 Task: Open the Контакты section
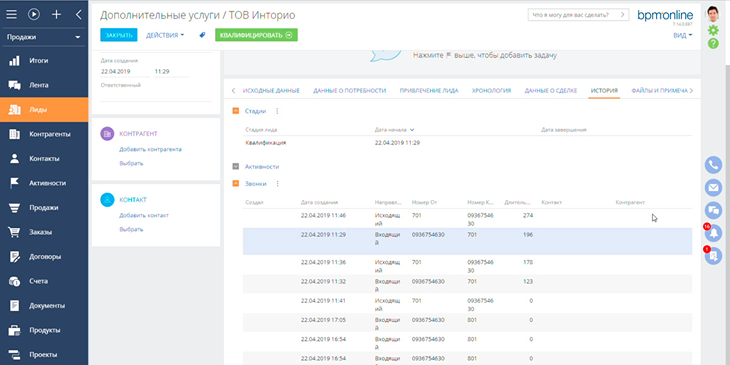click(44, 159)
